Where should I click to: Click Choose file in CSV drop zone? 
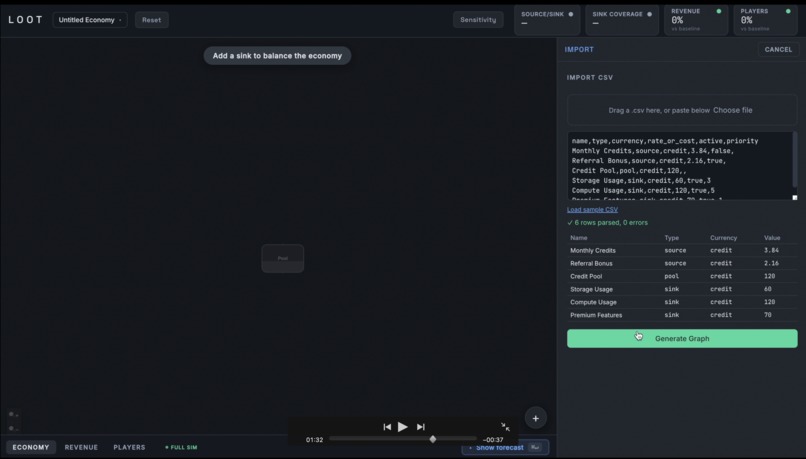pos(732,110)
